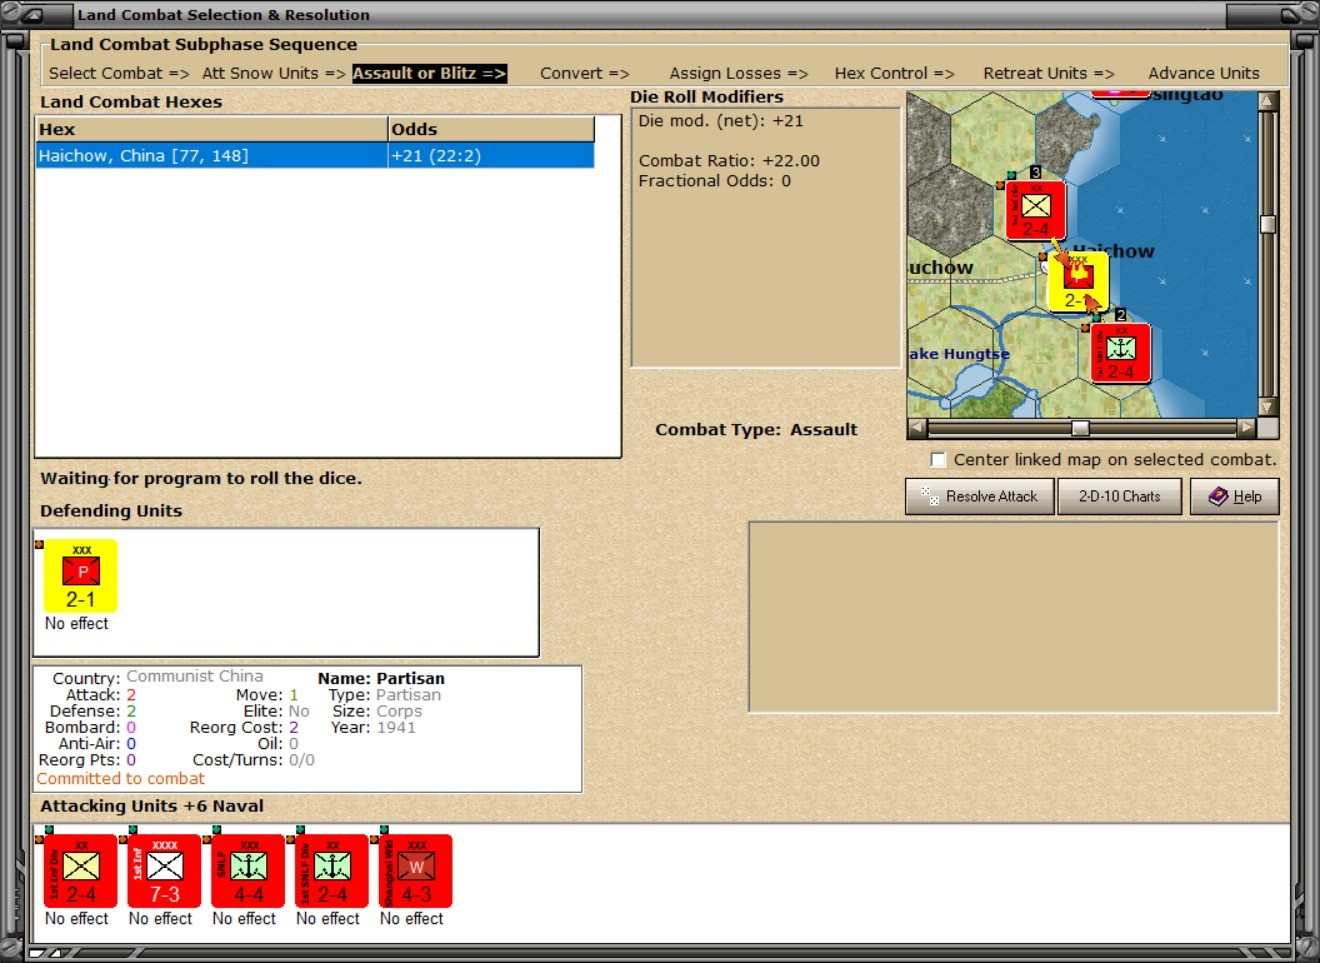This screenshot has width=1320, height=963.
Task: Click the Resolve Attack button
Action: click(980, 496)
